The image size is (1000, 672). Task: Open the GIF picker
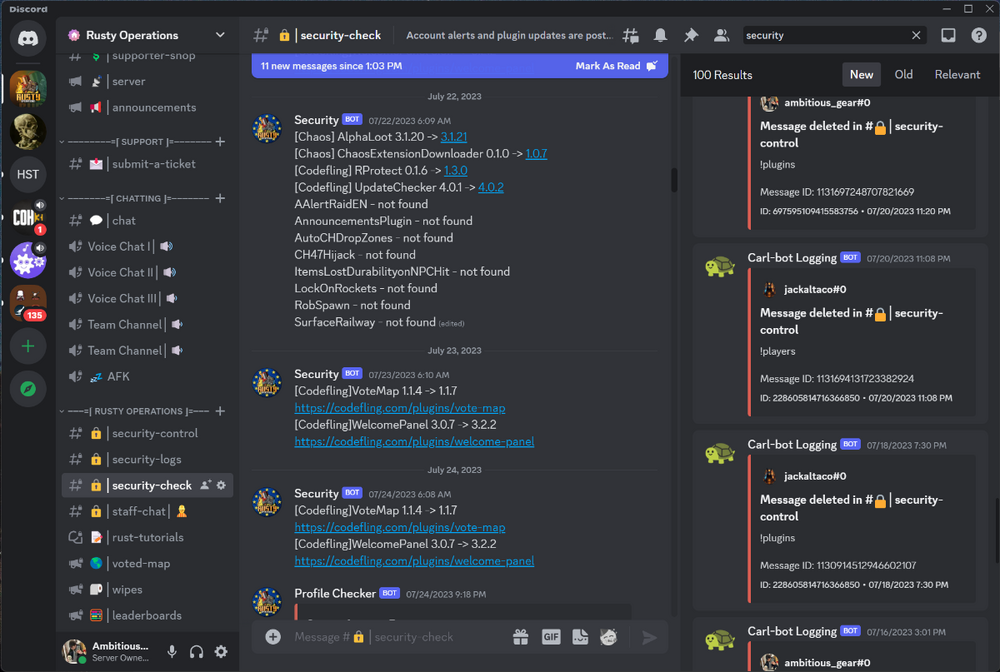(x=551, y=636)
